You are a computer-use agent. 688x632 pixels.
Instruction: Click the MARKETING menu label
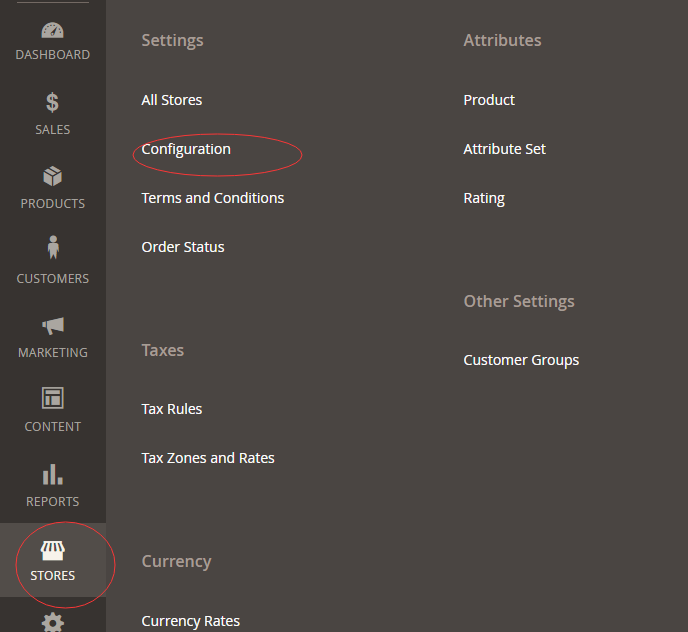point(53,353)
